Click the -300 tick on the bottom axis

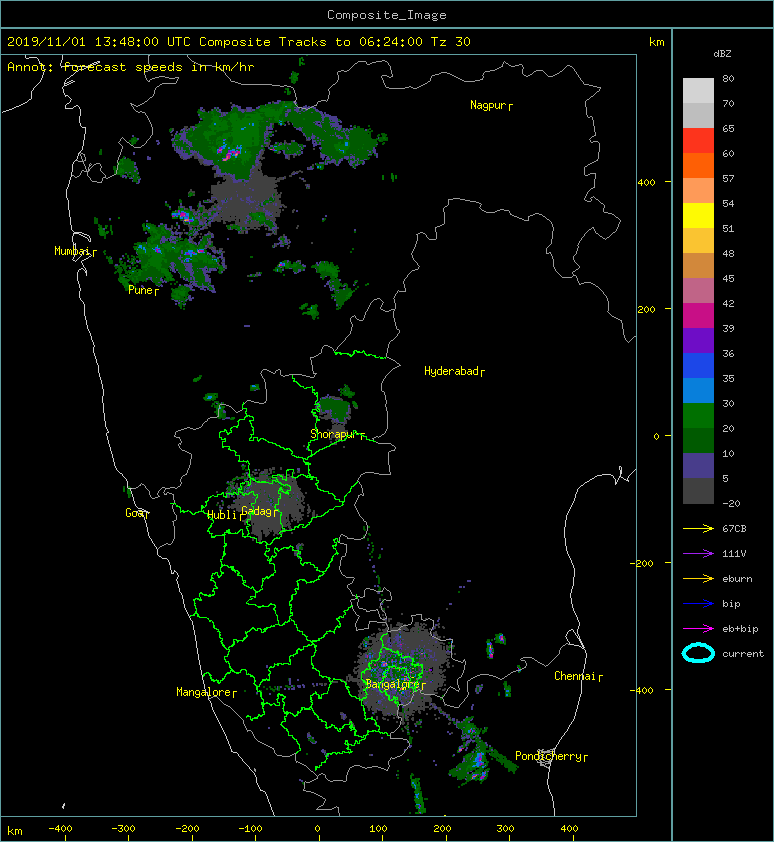point(124,829)
